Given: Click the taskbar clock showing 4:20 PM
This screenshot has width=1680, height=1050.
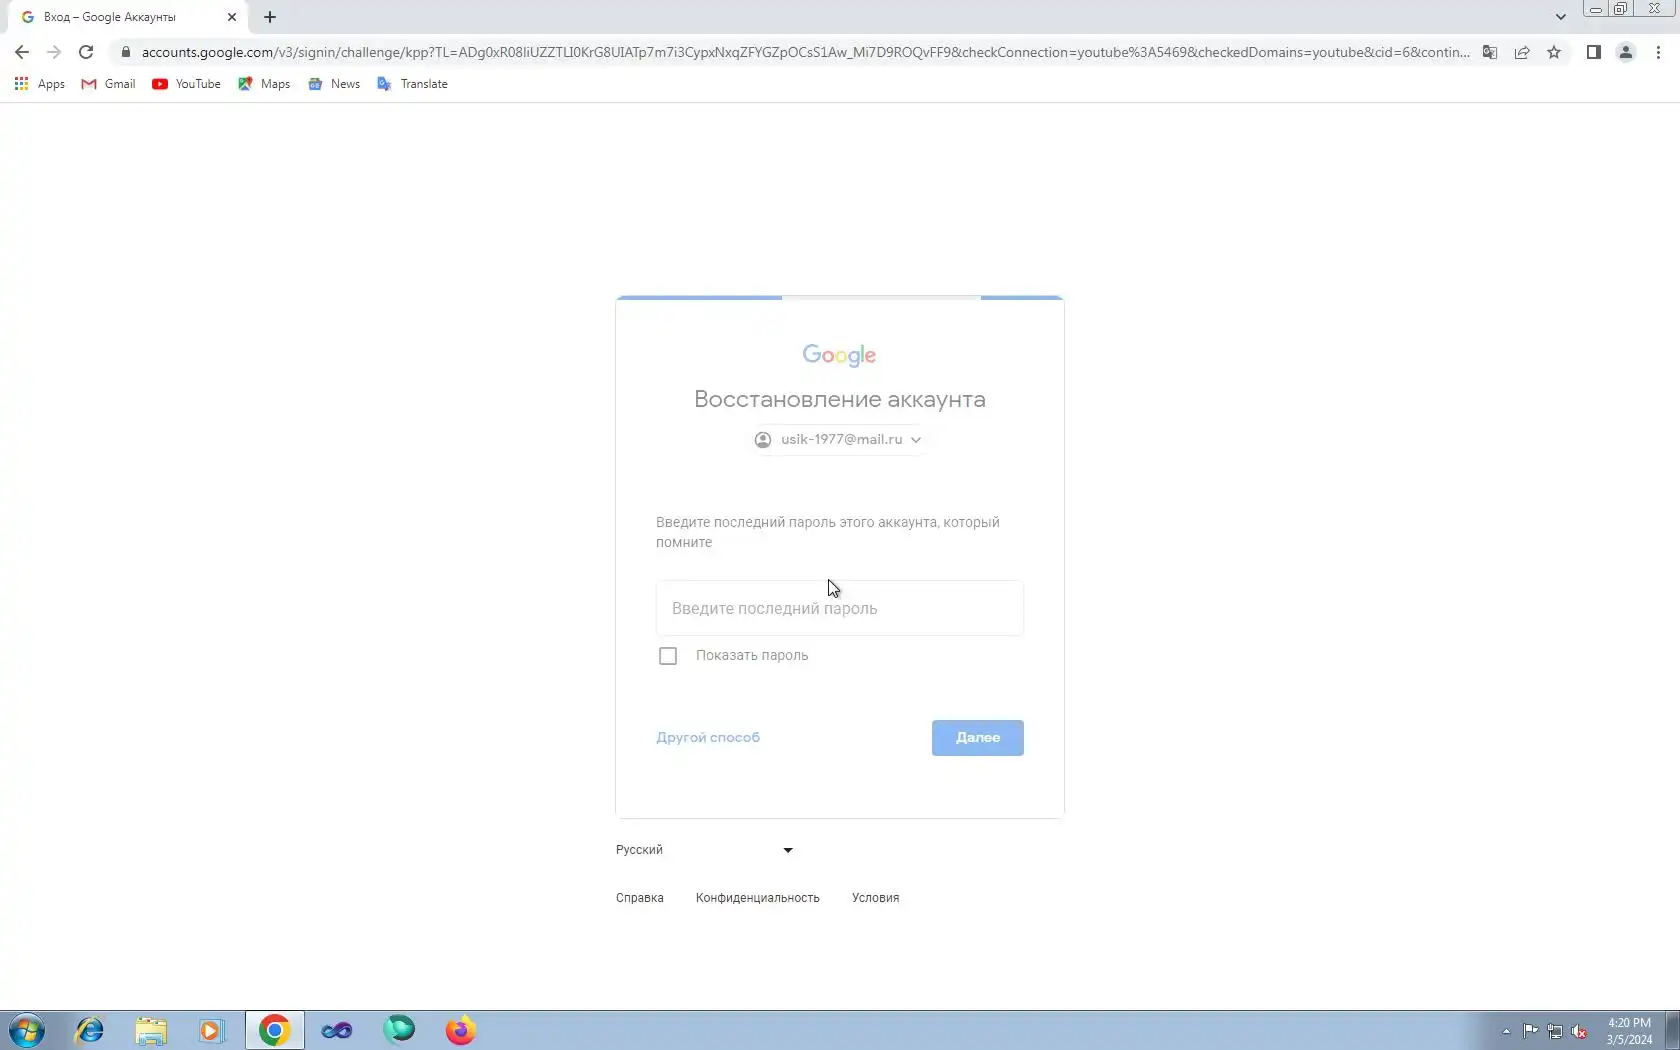Looking at the screenshot, I should pos(1629,1031).
